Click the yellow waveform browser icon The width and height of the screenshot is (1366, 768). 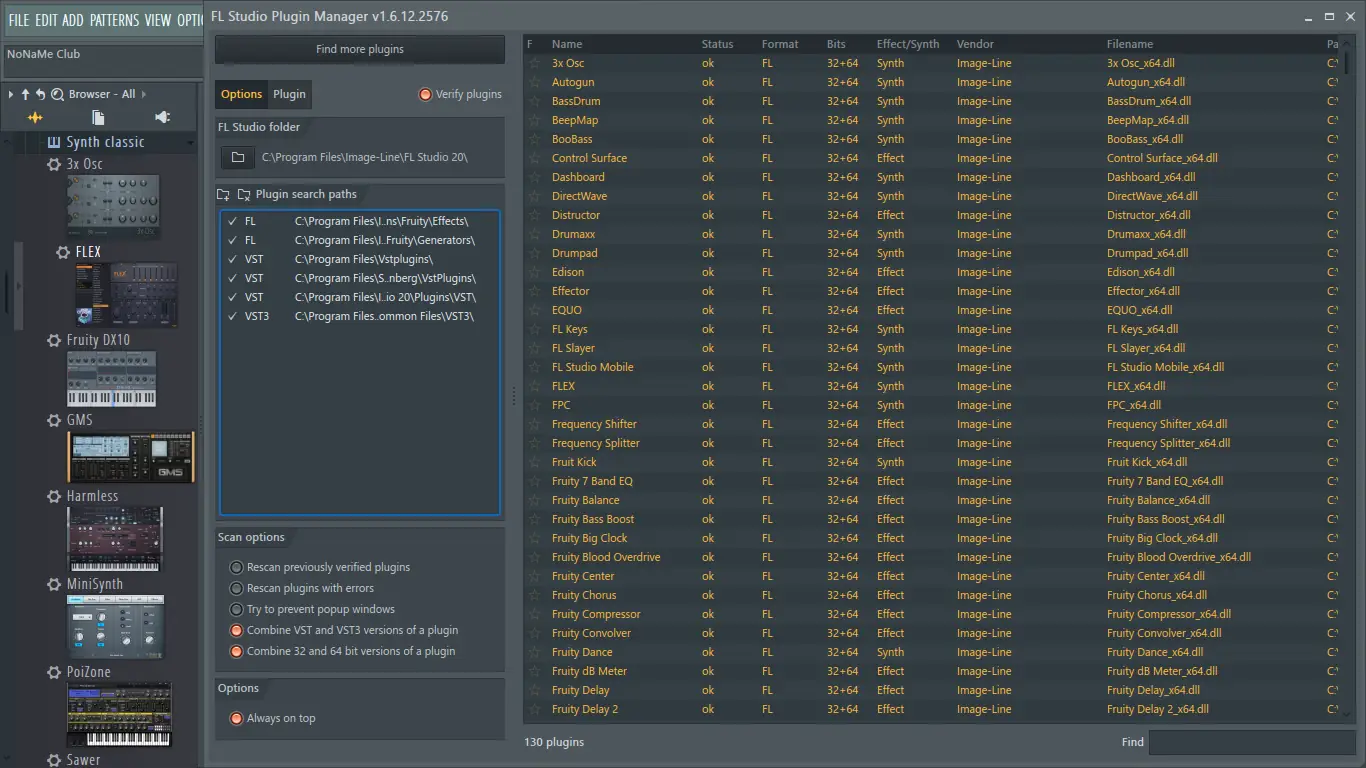pos(35,118)
